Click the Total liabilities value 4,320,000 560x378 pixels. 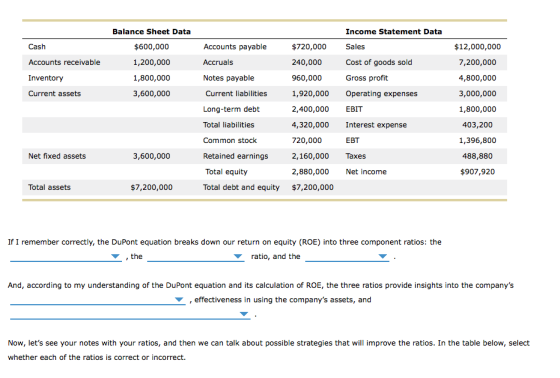(x=310, y=125)
